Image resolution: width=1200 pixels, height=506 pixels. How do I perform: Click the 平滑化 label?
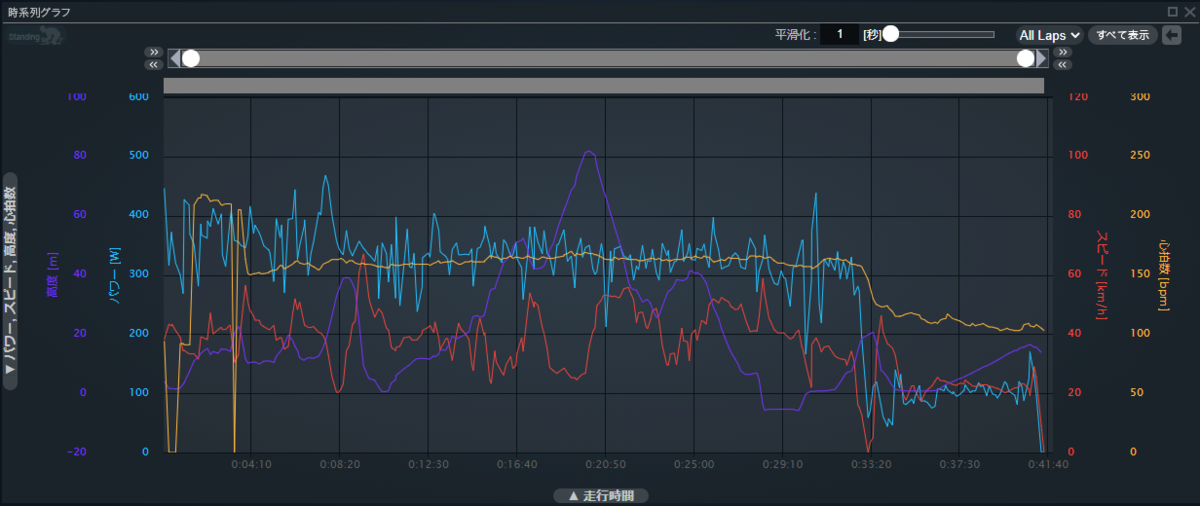(796, 35)
